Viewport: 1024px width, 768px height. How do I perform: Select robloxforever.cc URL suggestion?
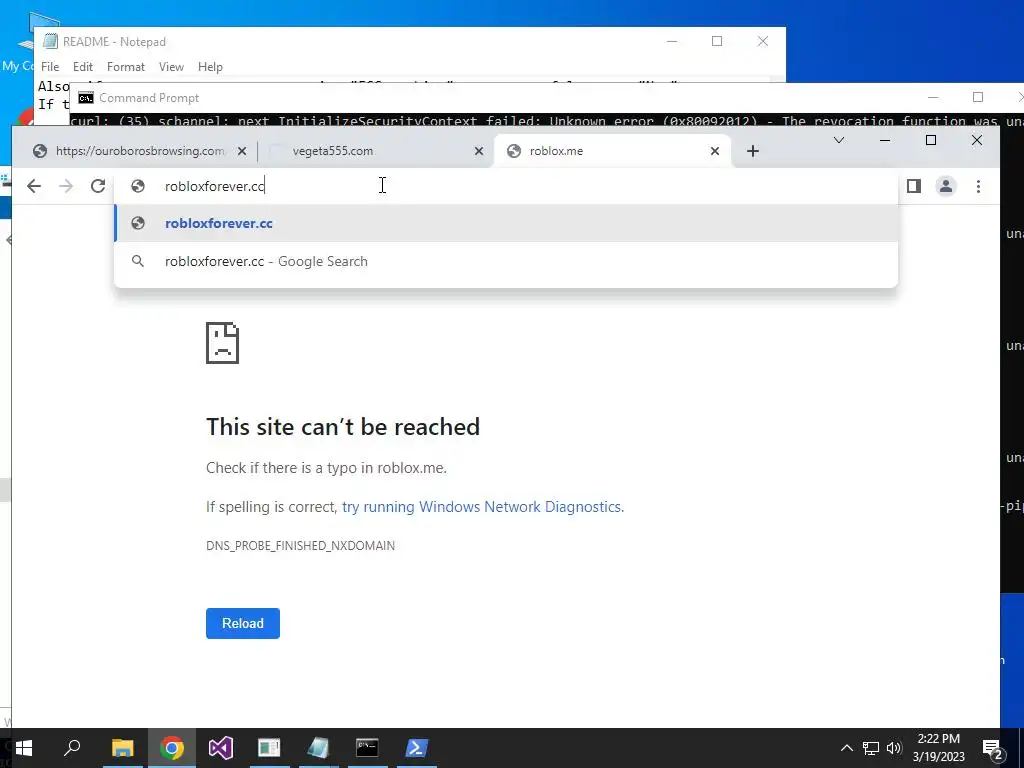pyautogui.click(x=506, y=223)
